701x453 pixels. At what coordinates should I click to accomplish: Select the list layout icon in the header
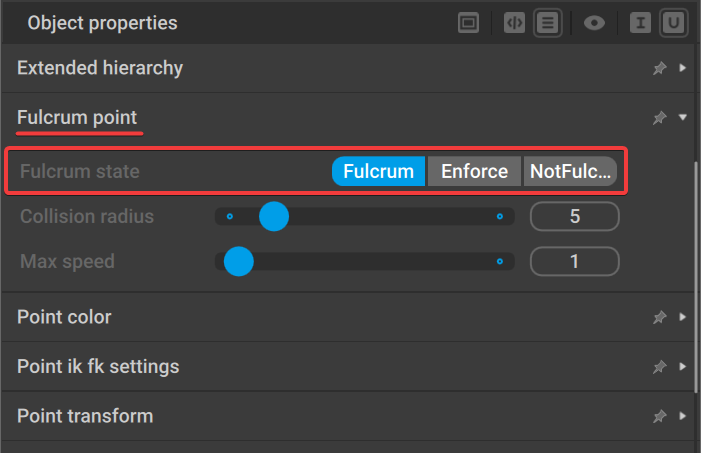pos(548,23)
